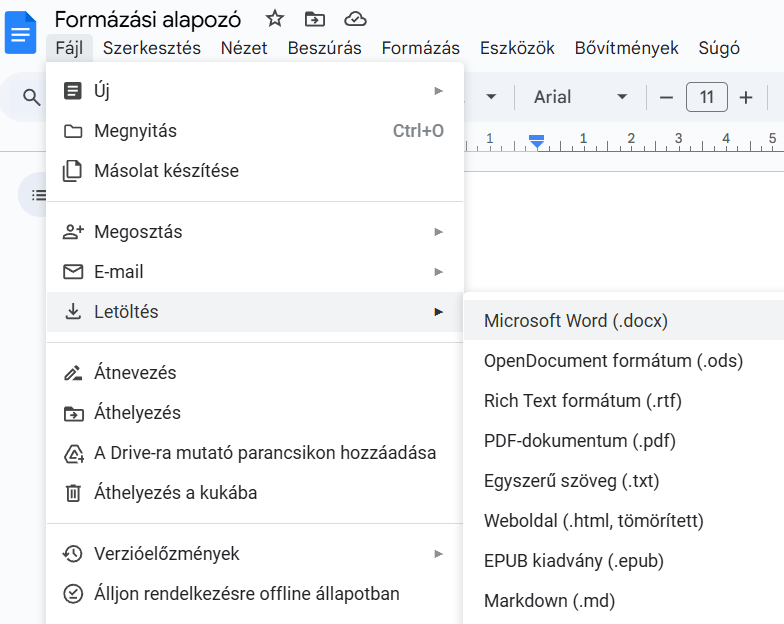Click the Ctrl+O shortcut text

[x=418, y=131]
